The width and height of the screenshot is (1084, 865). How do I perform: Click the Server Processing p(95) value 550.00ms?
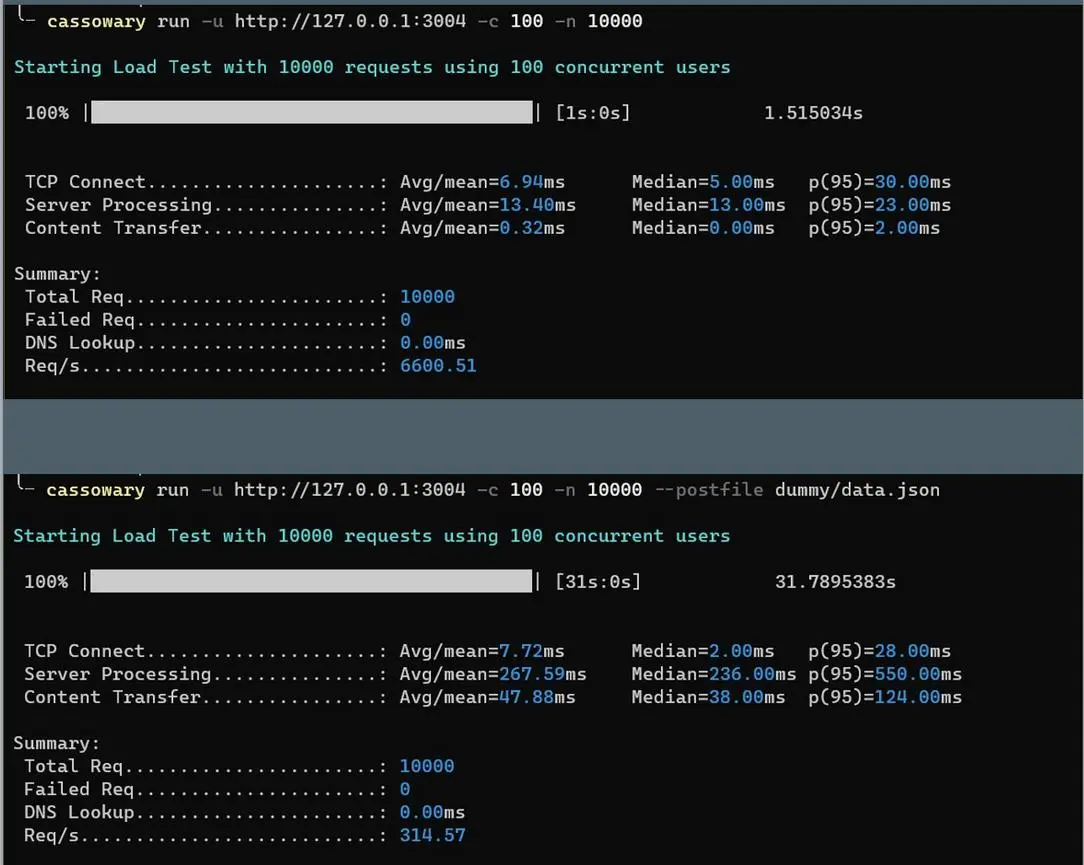pyautogui.click(x=918, y=673)
